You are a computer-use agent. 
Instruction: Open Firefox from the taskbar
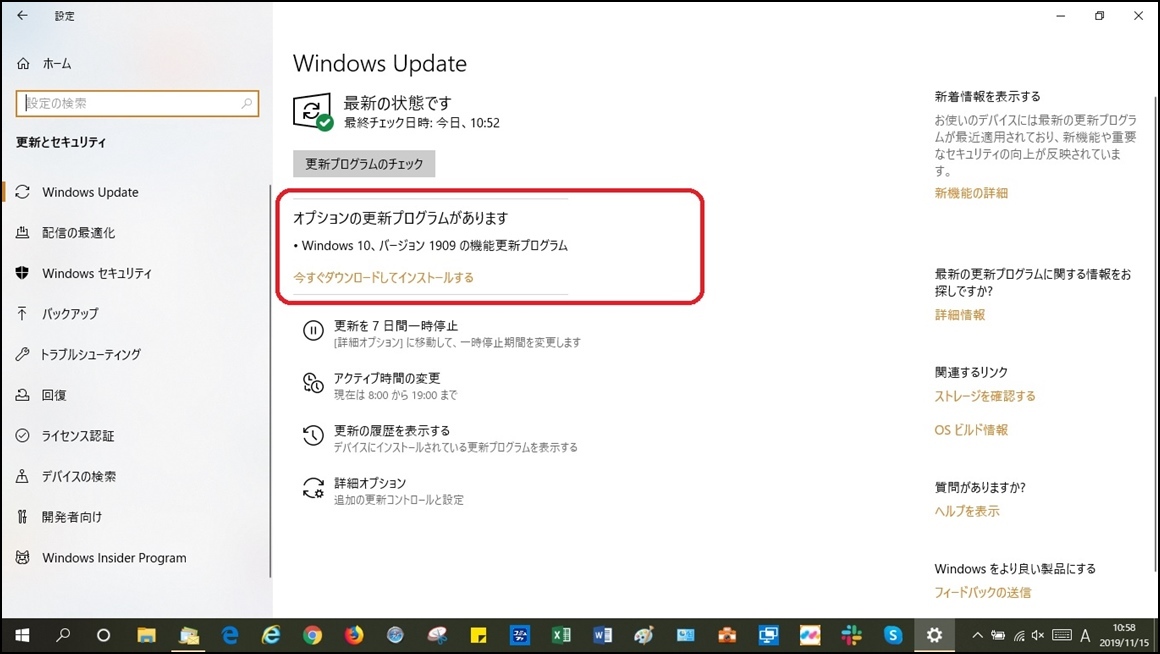tap(354, 636)
